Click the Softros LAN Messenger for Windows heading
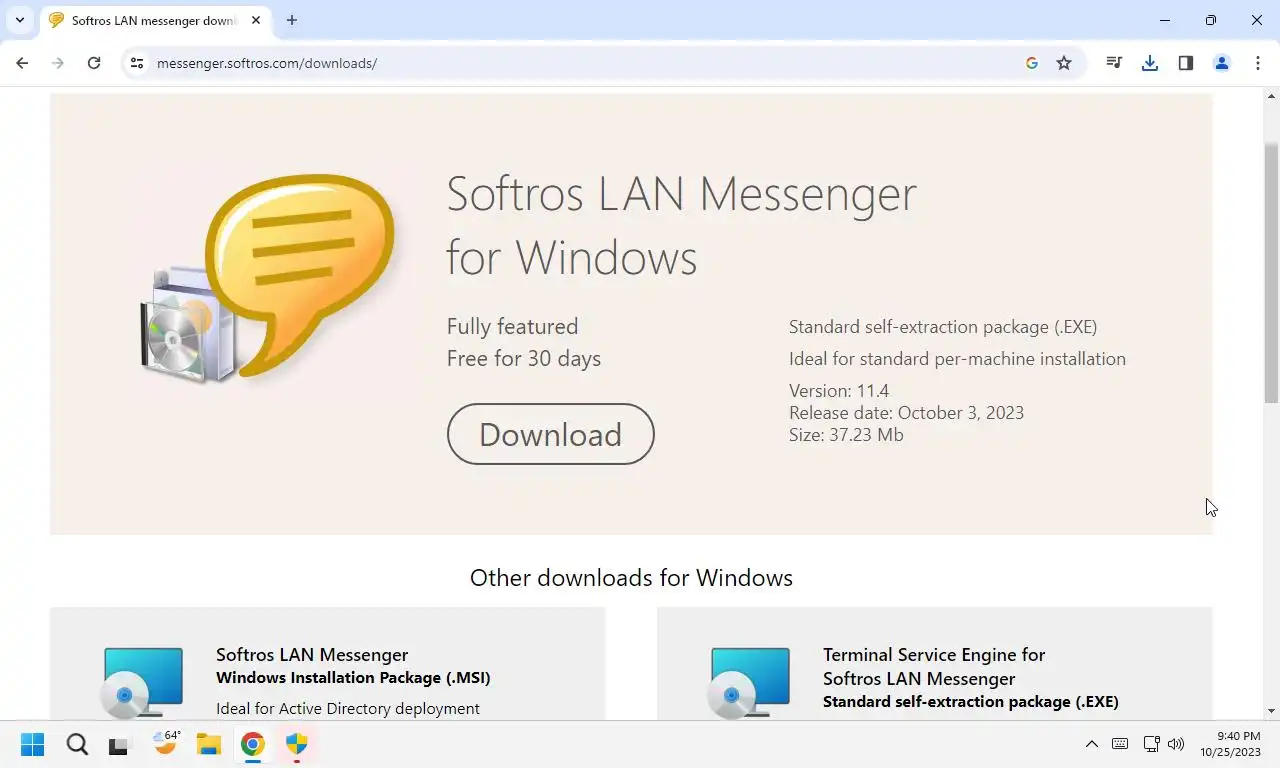The height and width of the screenshot is (768, 1280). click(681, 225)
